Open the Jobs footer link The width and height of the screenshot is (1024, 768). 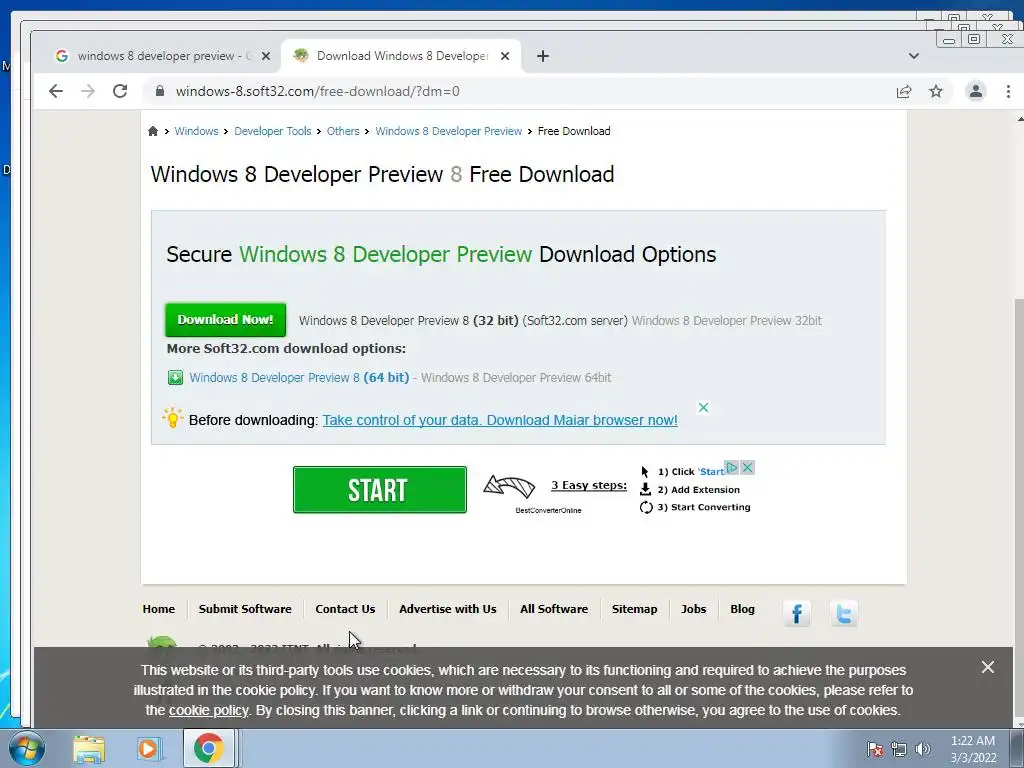coord(694,609)
